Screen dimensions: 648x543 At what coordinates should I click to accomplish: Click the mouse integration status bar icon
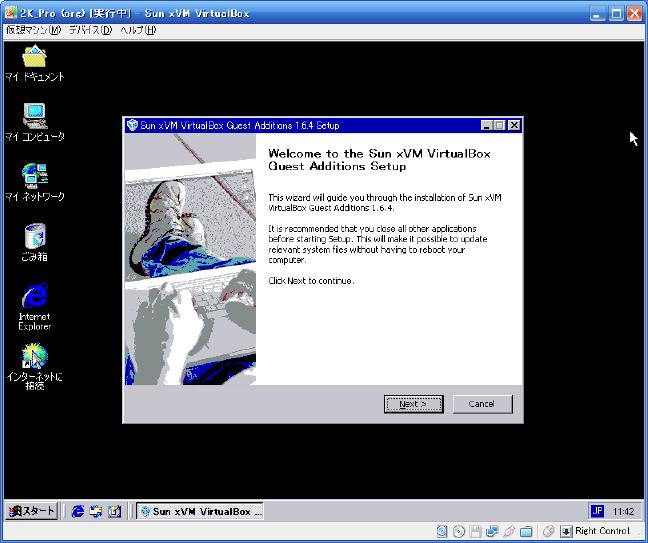click(x=548, y=531)
